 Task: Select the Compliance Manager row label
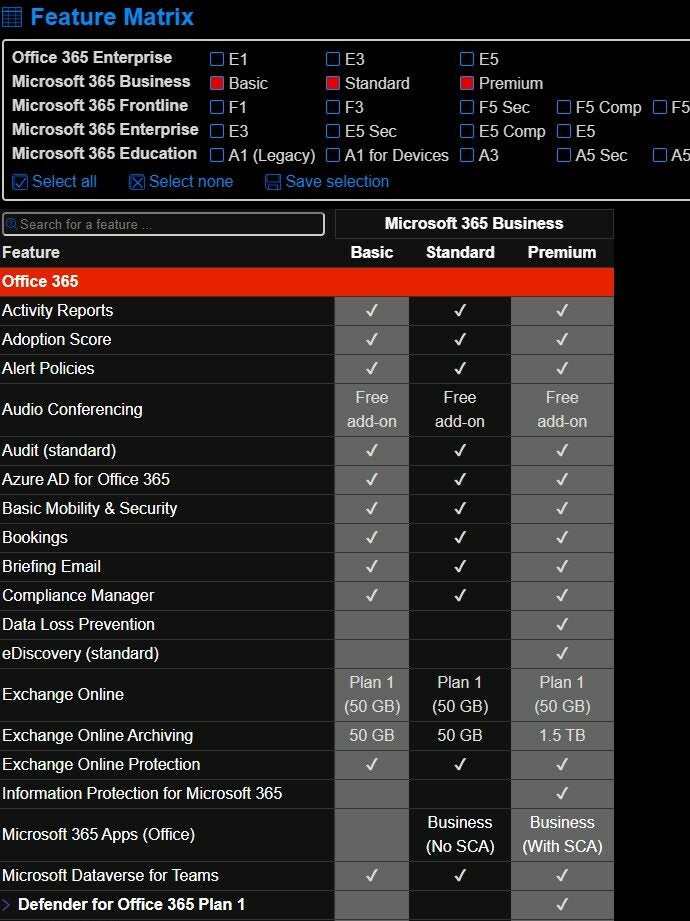tap(78, 596)
